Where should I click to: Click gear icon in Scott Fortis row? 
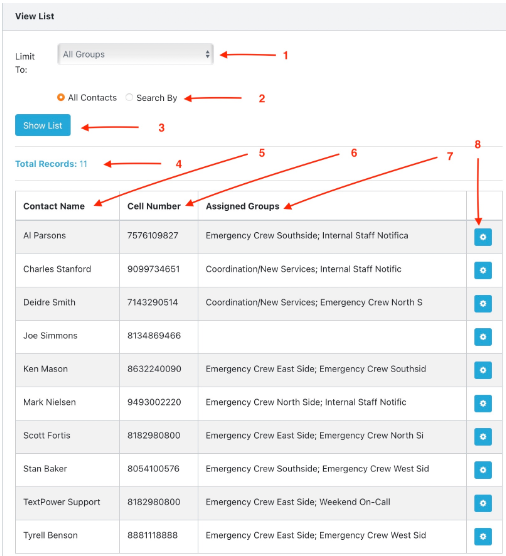coord(483,437)
